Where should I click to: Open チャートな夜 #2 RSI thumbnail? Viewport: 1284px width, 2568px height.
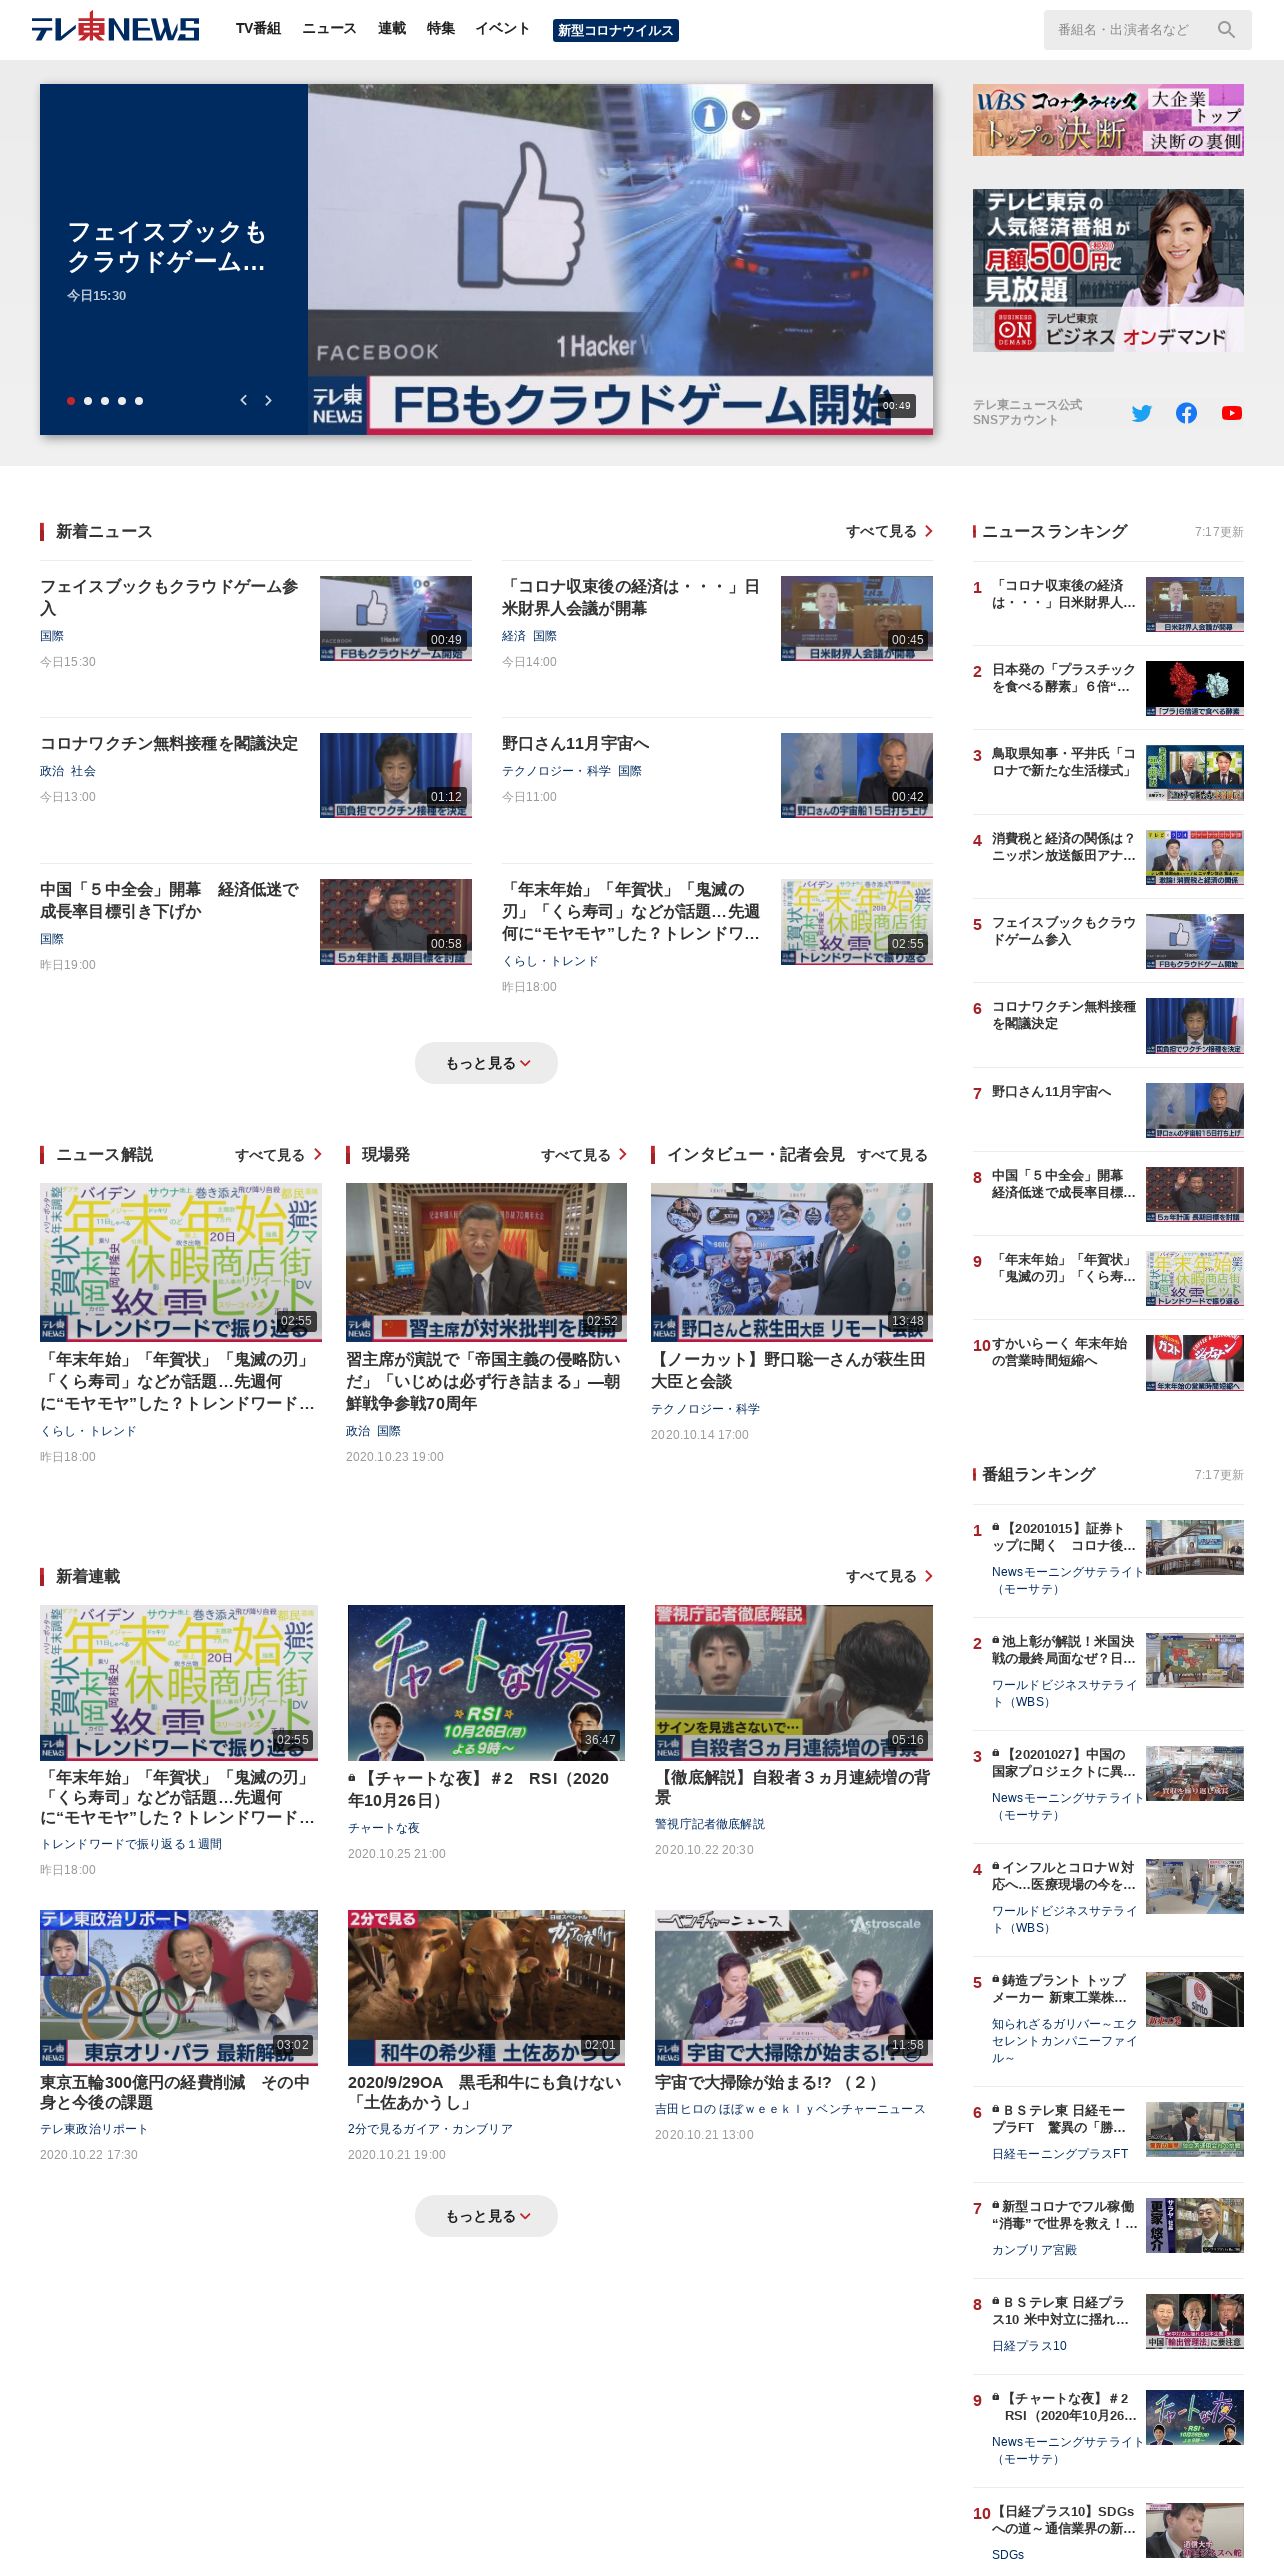(x=486, y=1683)
